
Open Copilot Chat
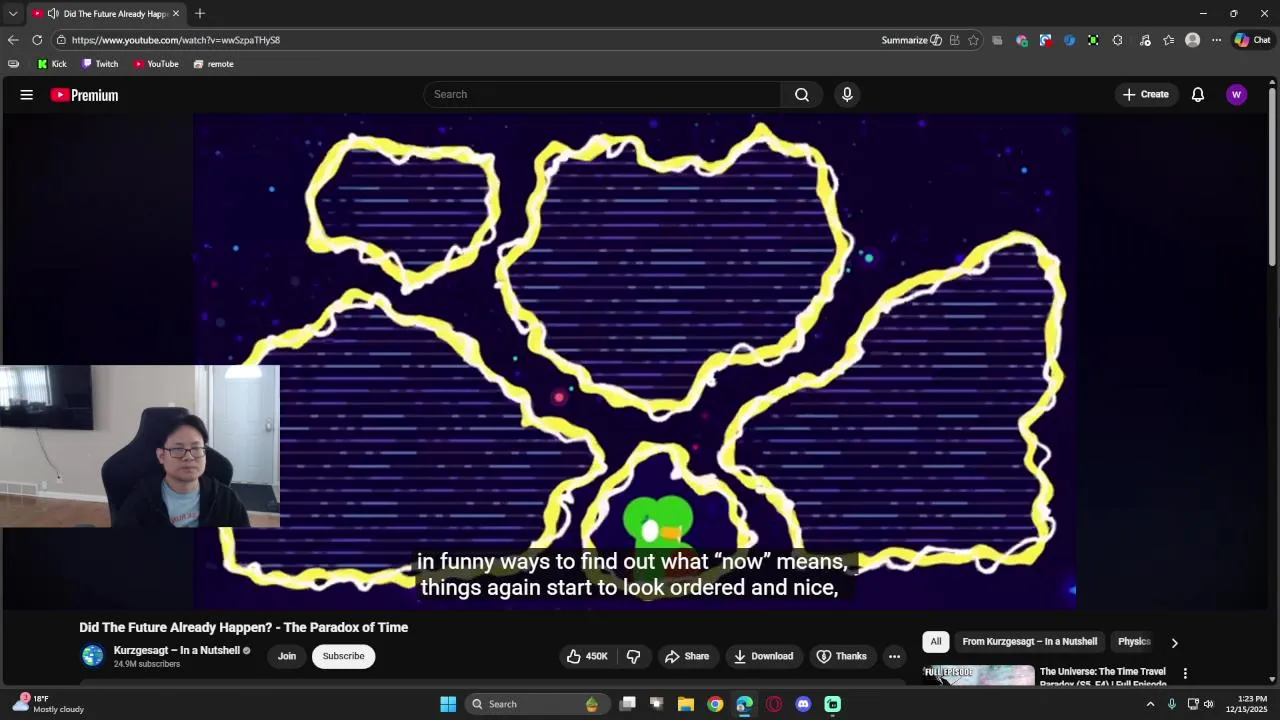[1253, 40]
